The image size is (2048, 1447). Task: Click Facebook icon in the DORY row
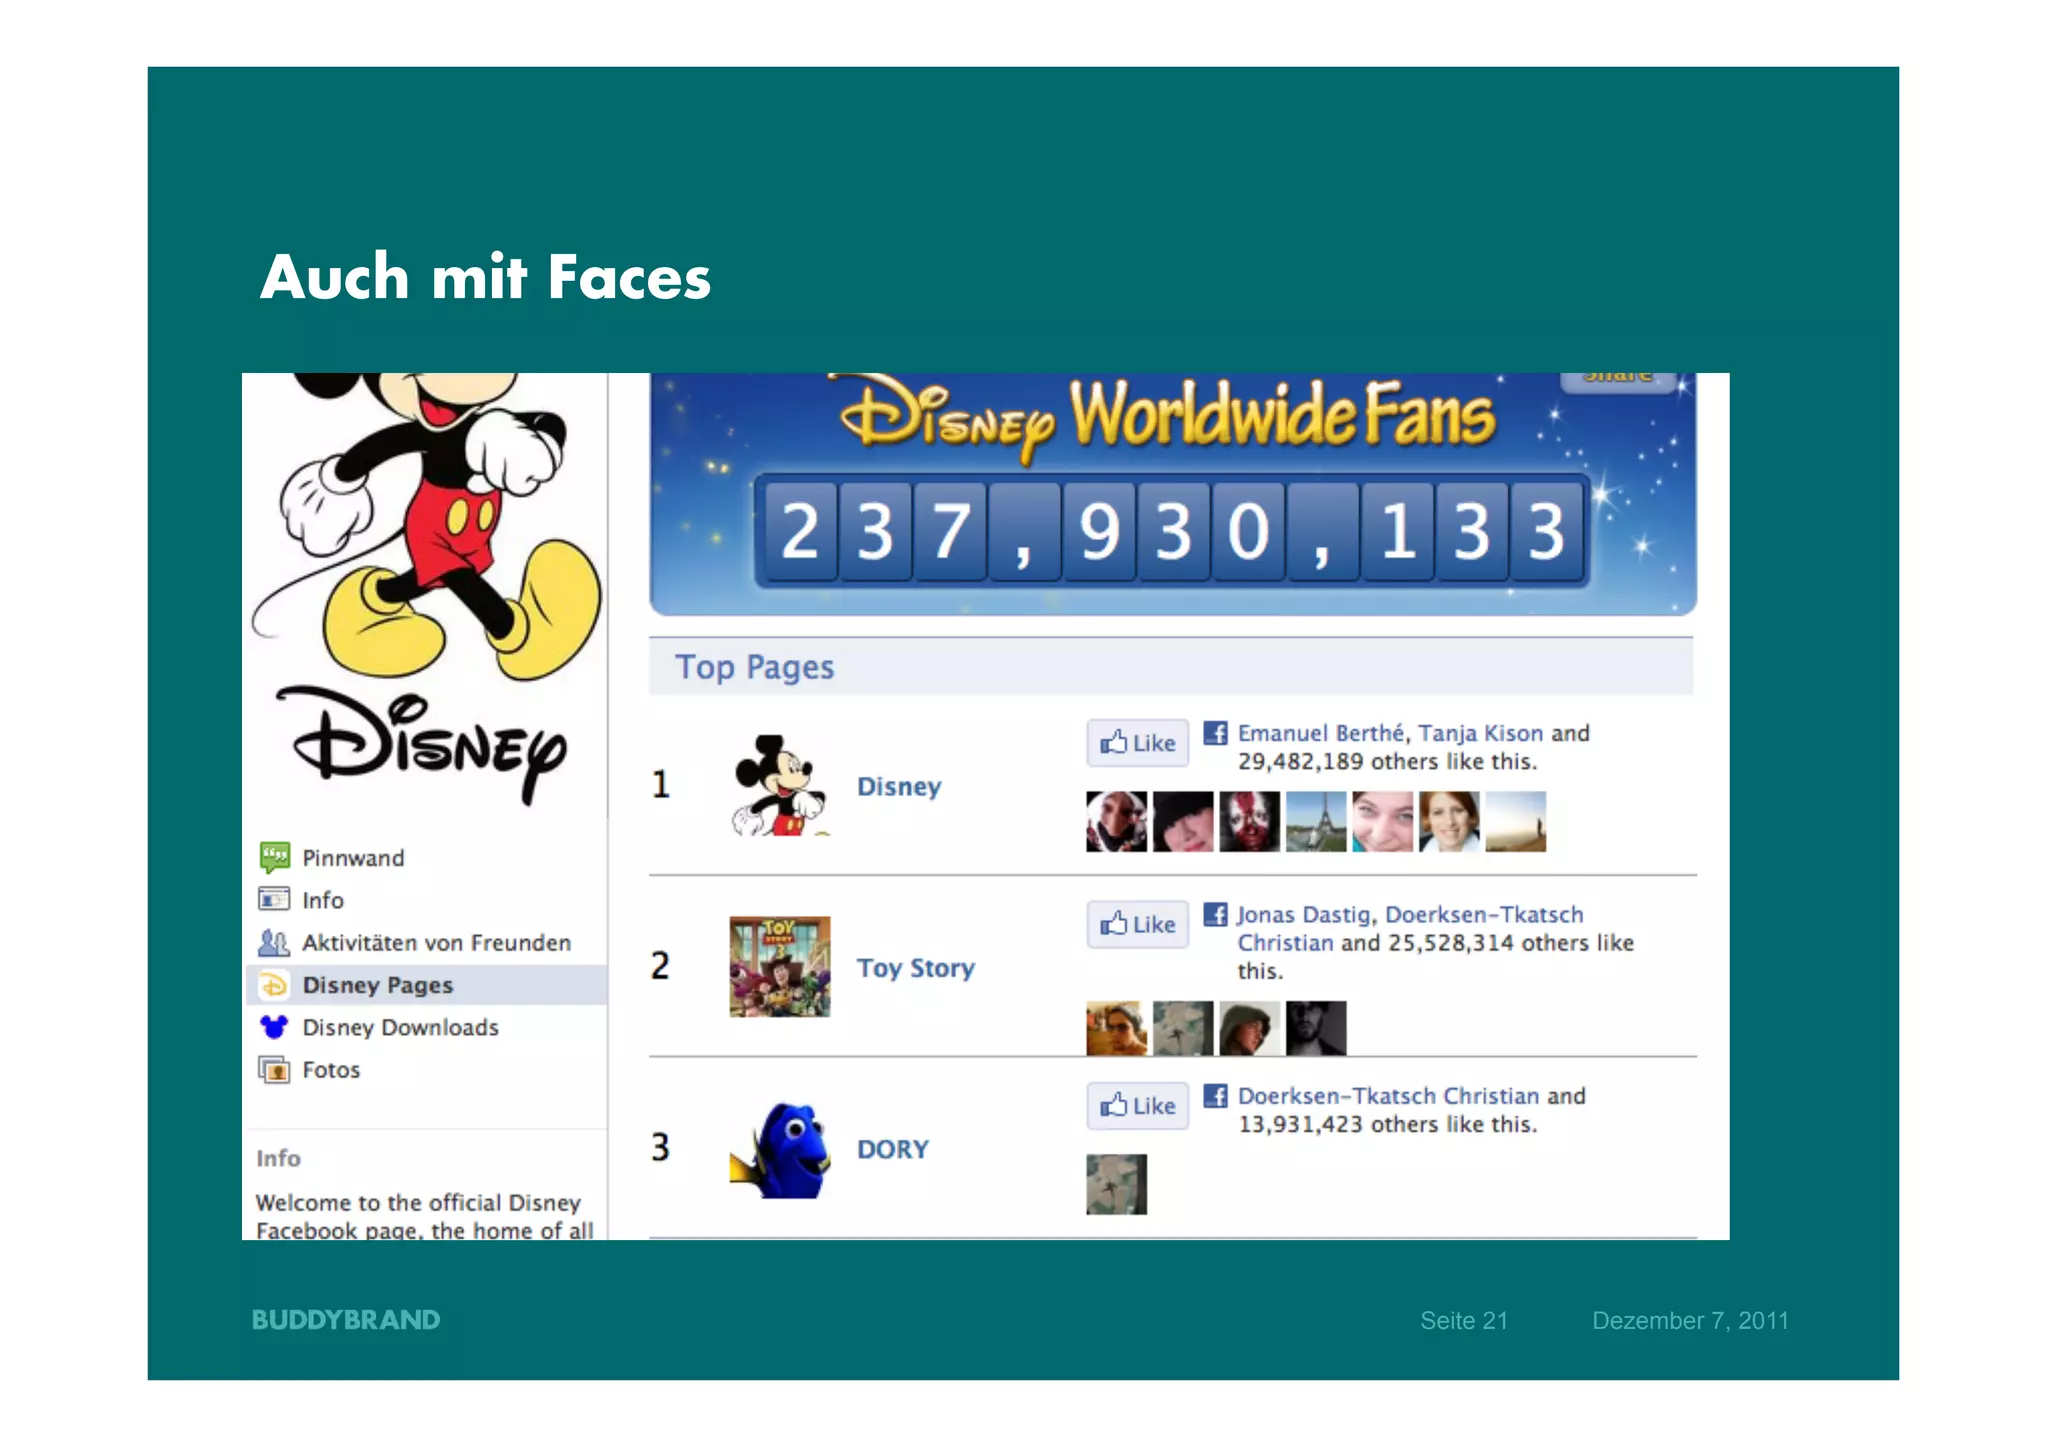click(x=1215, y=1096)
